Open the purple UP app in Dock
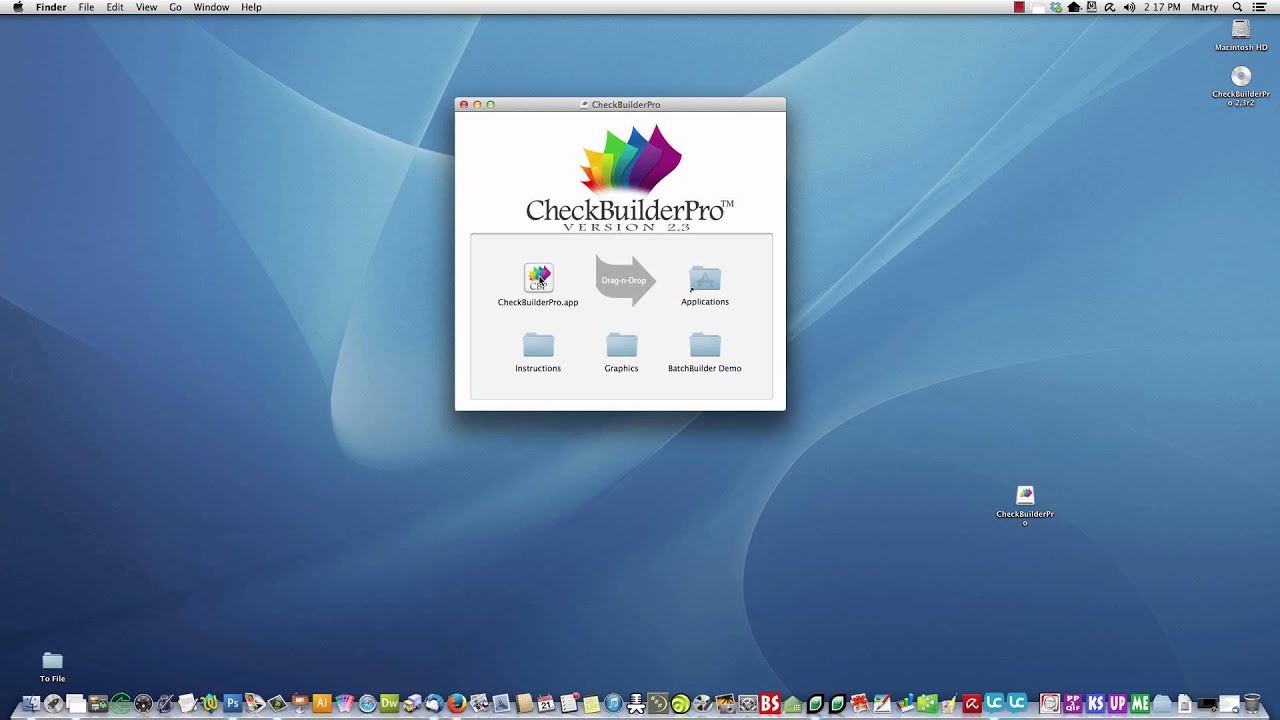Viewport: 1280px width, 720px height. [x=1117, y=704]
